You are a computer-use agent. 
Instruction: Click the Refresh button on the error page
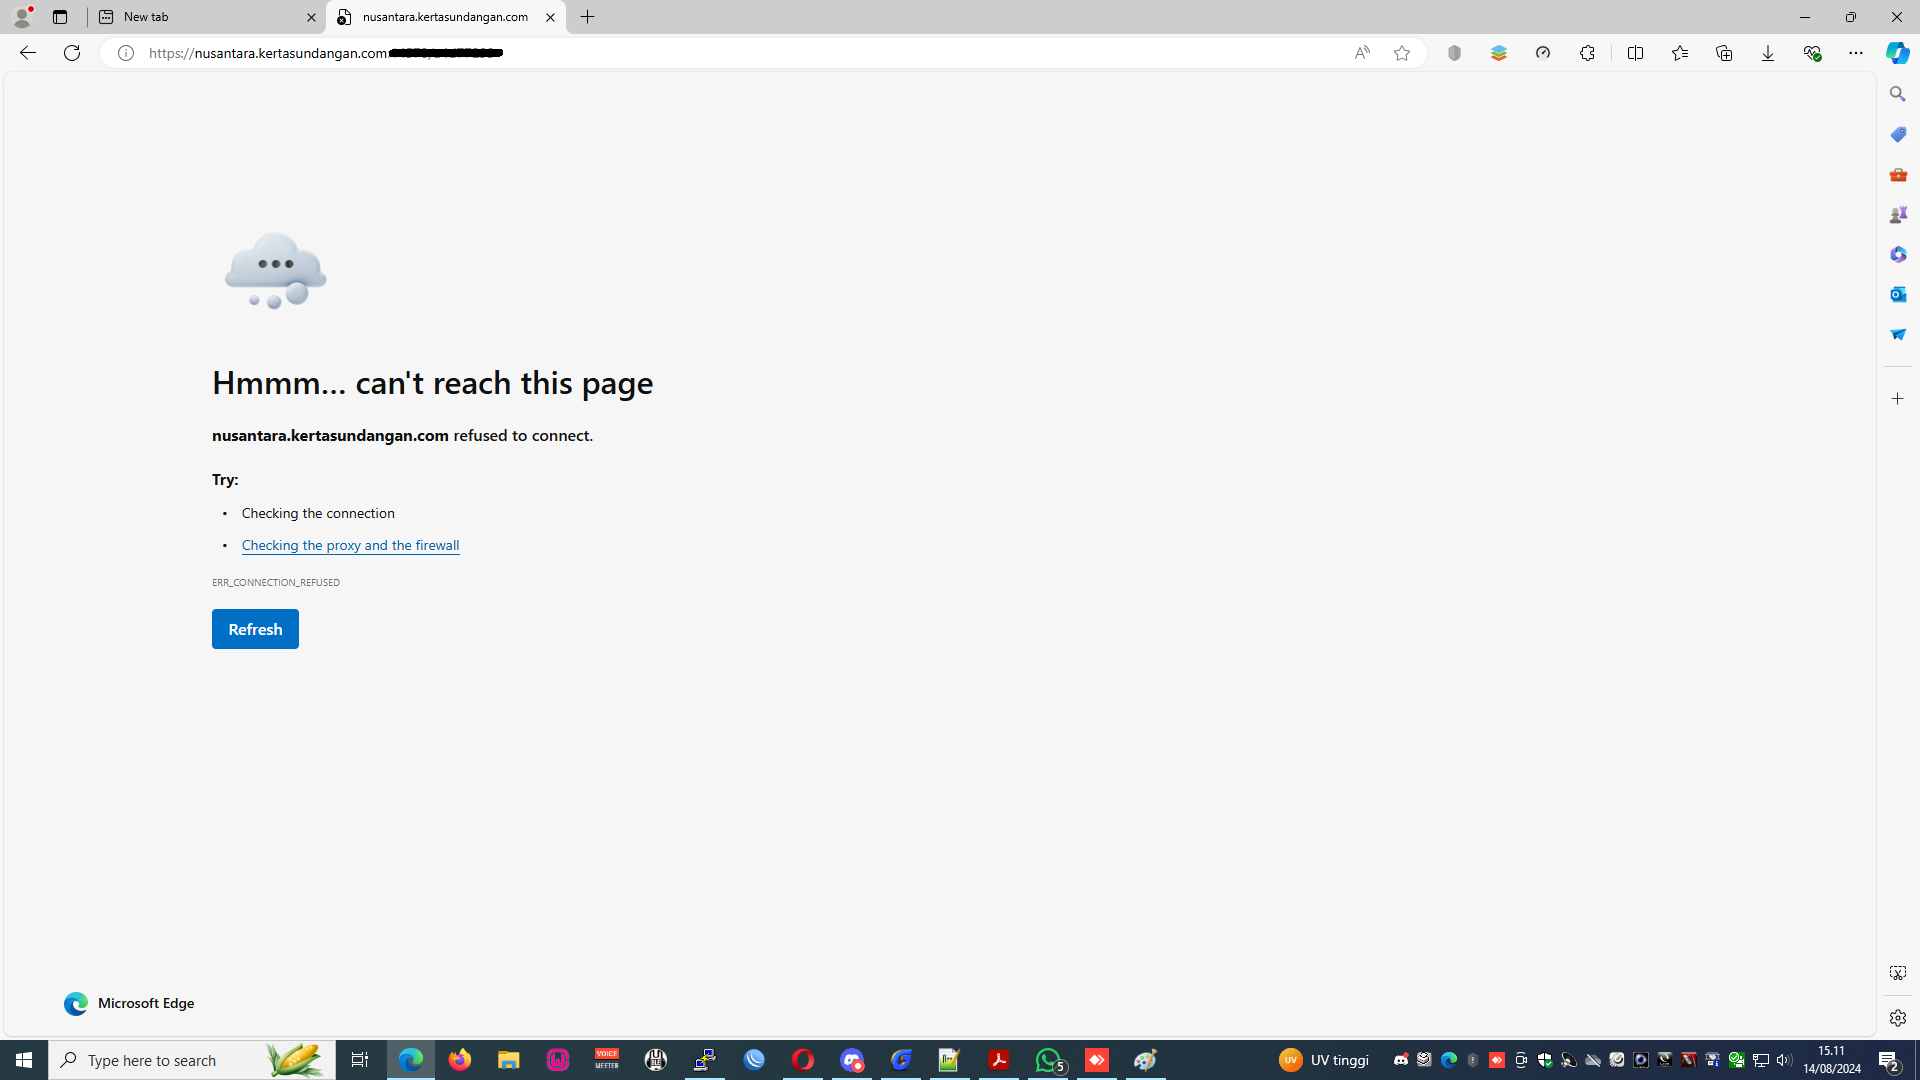click(x=255, y=629)
